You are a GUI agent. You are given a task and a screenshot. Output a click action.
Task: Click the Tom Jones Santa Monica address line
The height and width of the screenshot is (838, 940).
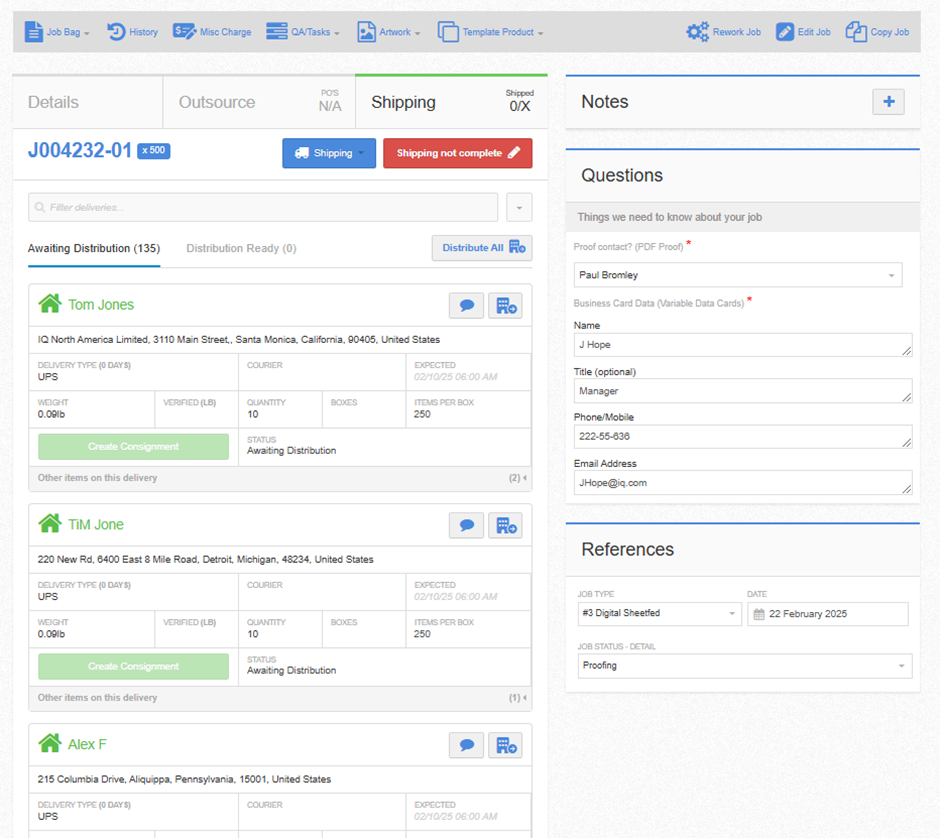tap(239, 340)
